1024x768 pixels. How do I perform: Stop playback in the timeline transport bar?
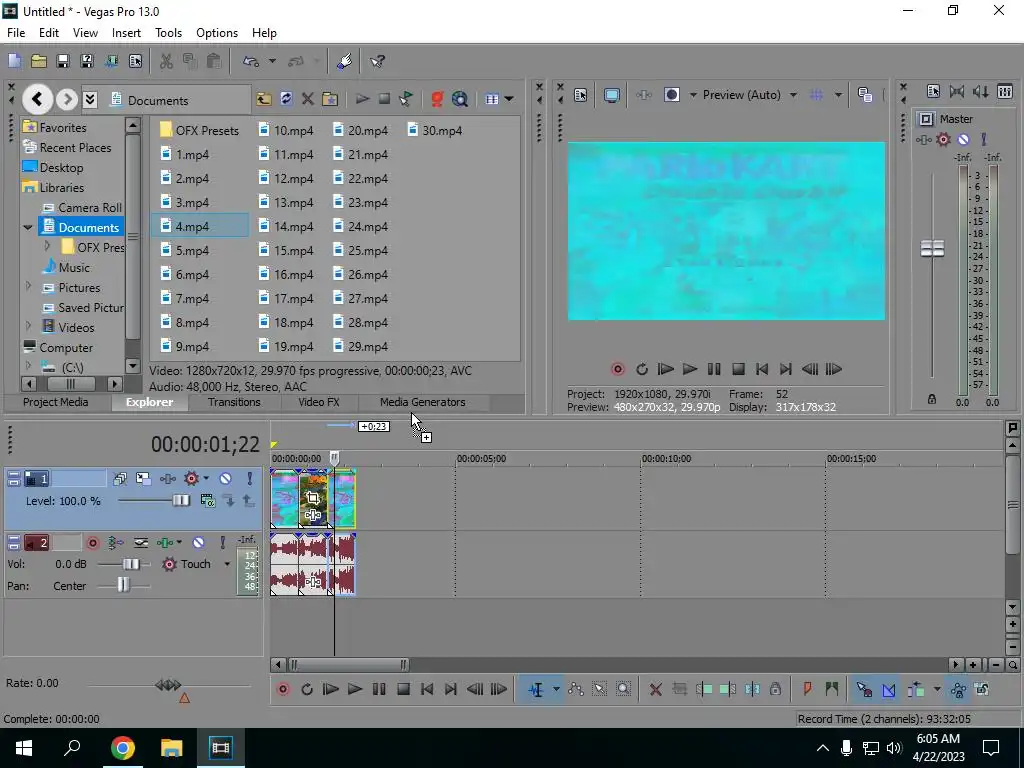coord(403,689)
